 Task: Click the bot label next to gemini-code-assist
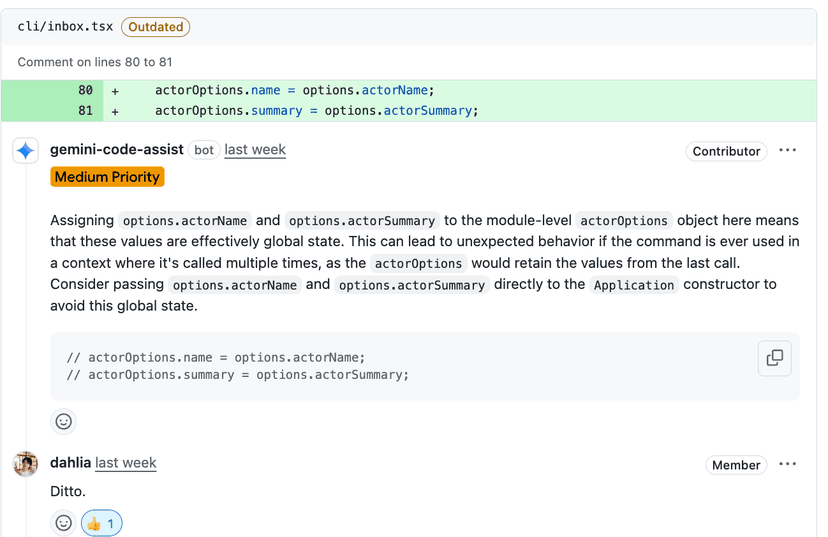click(x=204, y=150)
